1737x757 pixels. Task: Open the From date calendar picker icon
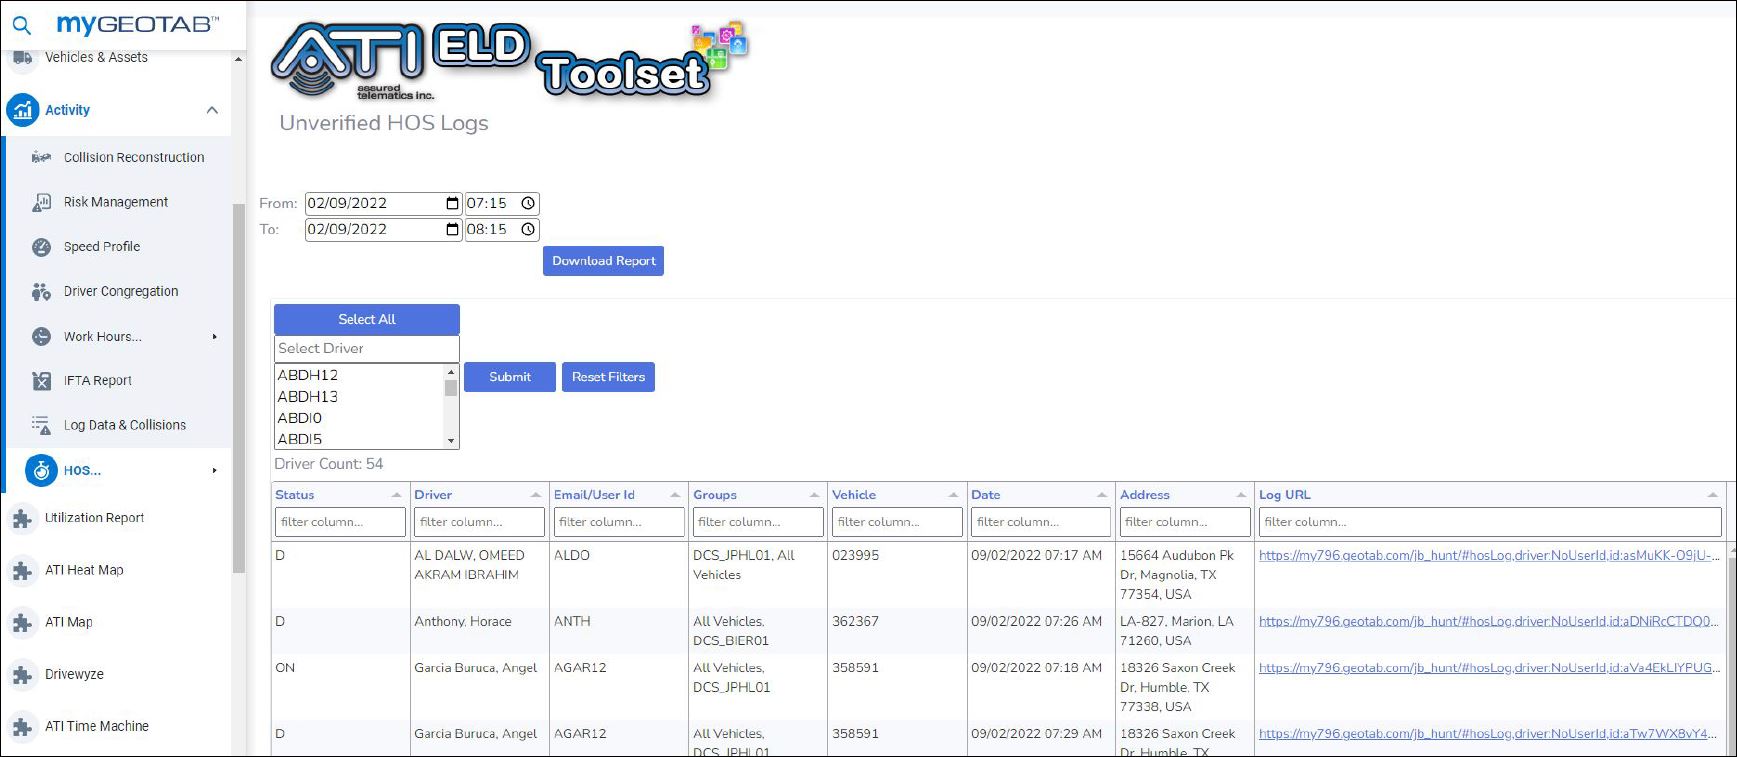click(x=452, y=203)
